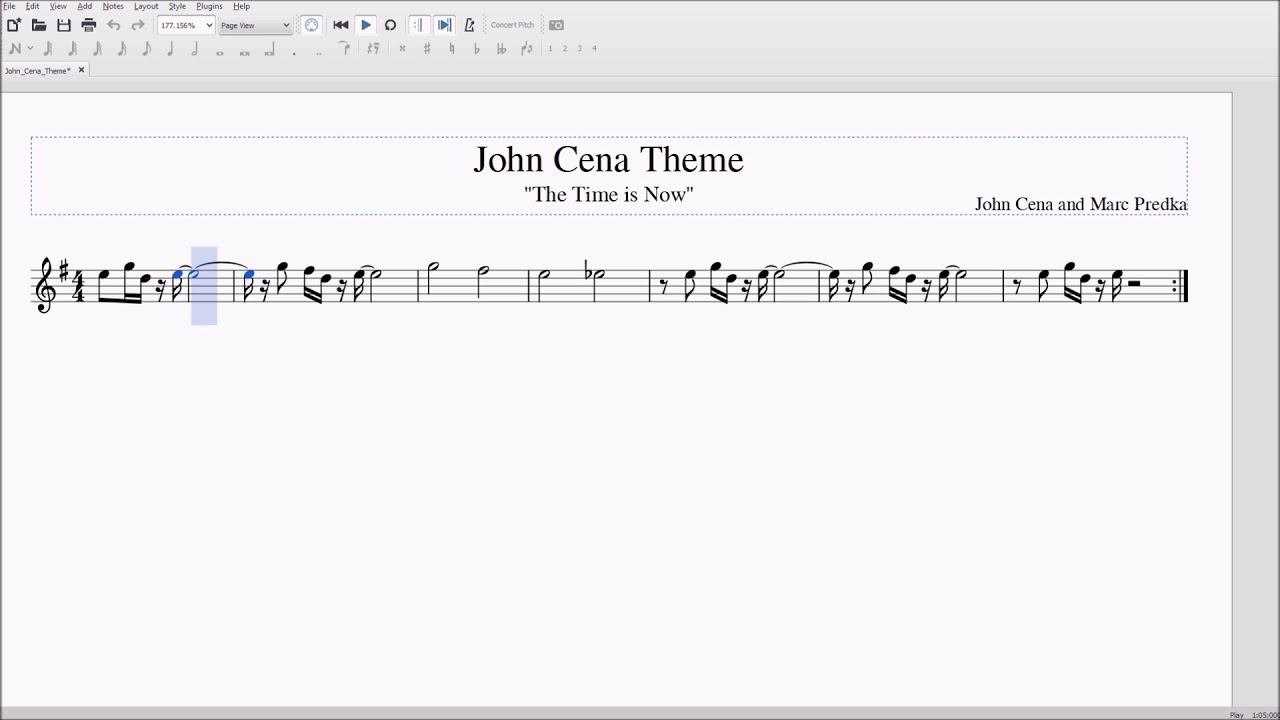Open the Plugins menu
The width and height of the screenshot is (1280, 720).
(209, 6)
